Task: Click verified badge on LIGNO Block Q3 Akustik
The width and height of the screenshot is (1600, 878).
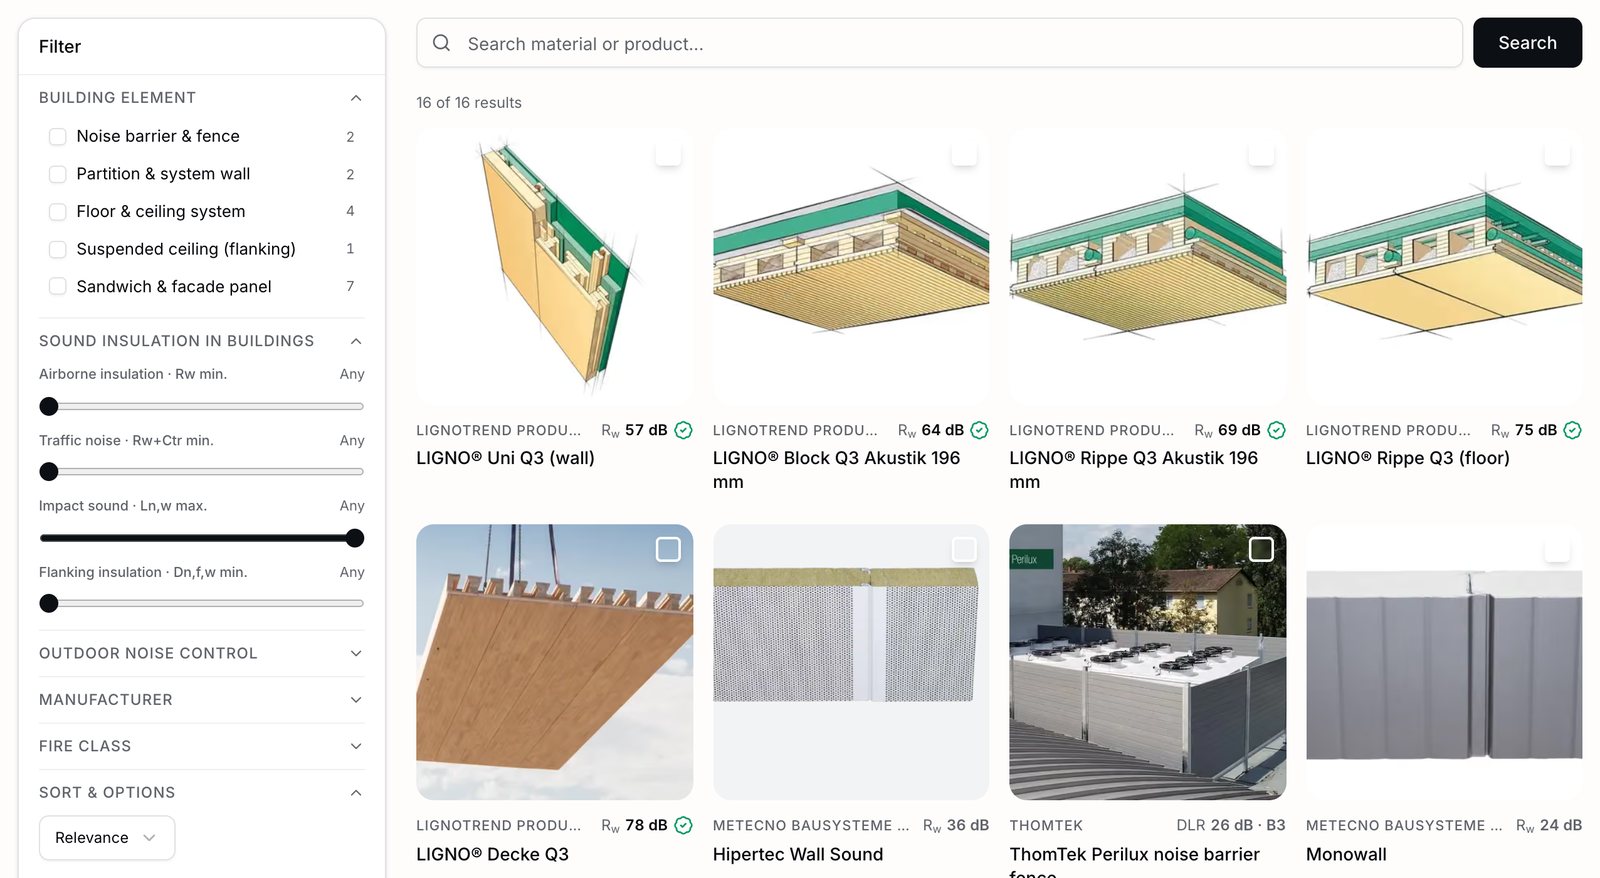Action: click(979, 430)
